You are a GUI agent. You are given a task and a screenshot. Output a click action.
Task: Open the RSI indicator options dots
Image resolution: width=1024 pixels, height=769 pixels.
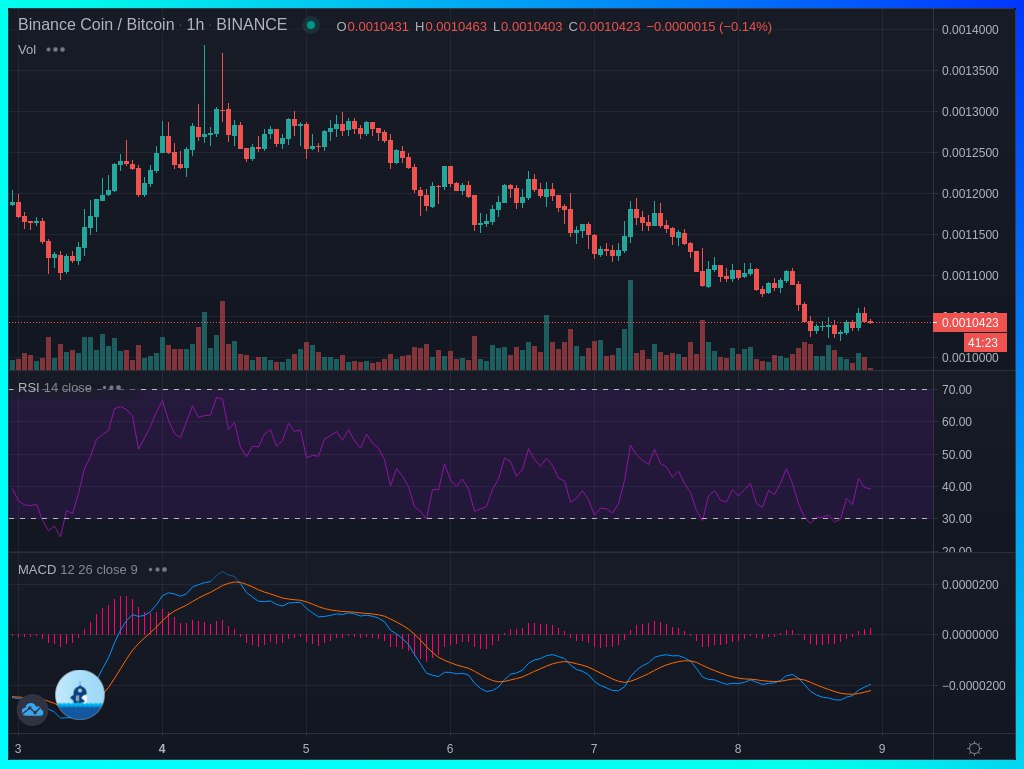click(x=112, y=388)
